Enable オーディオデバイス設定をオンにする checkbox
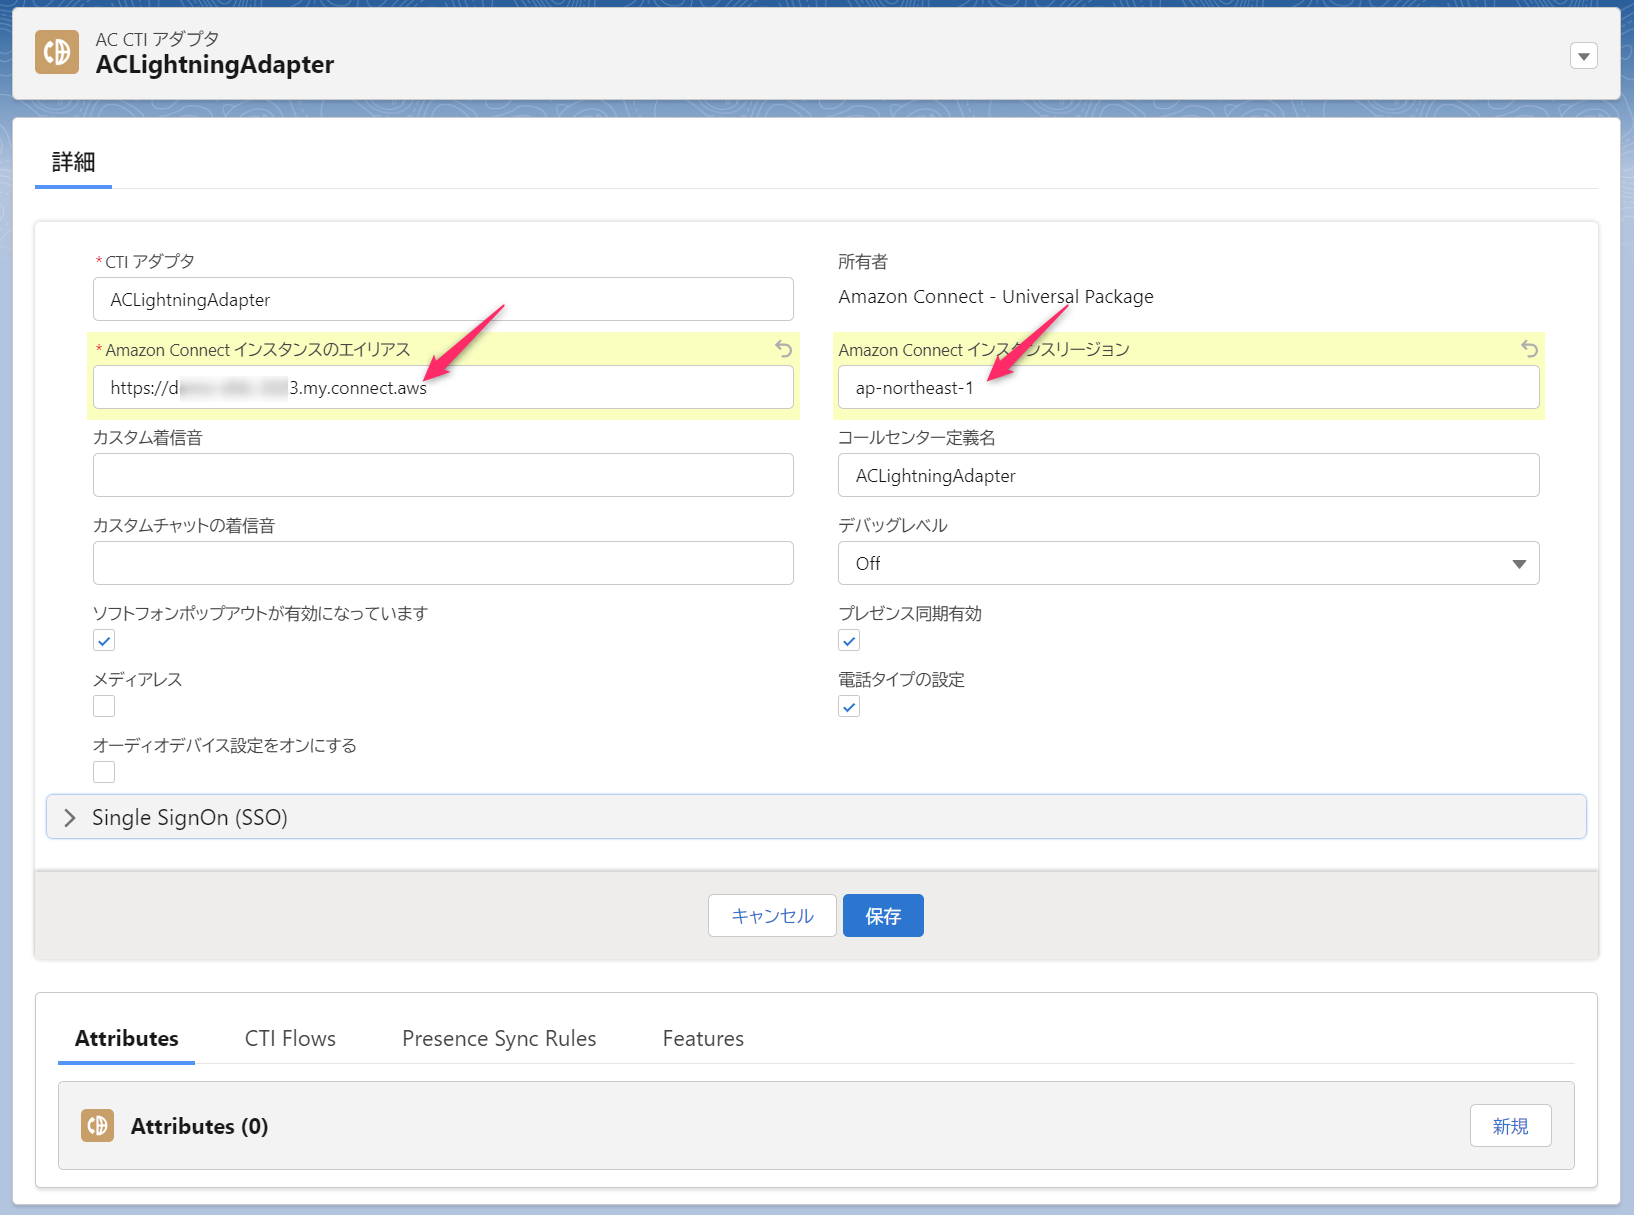 coord(104,772)
